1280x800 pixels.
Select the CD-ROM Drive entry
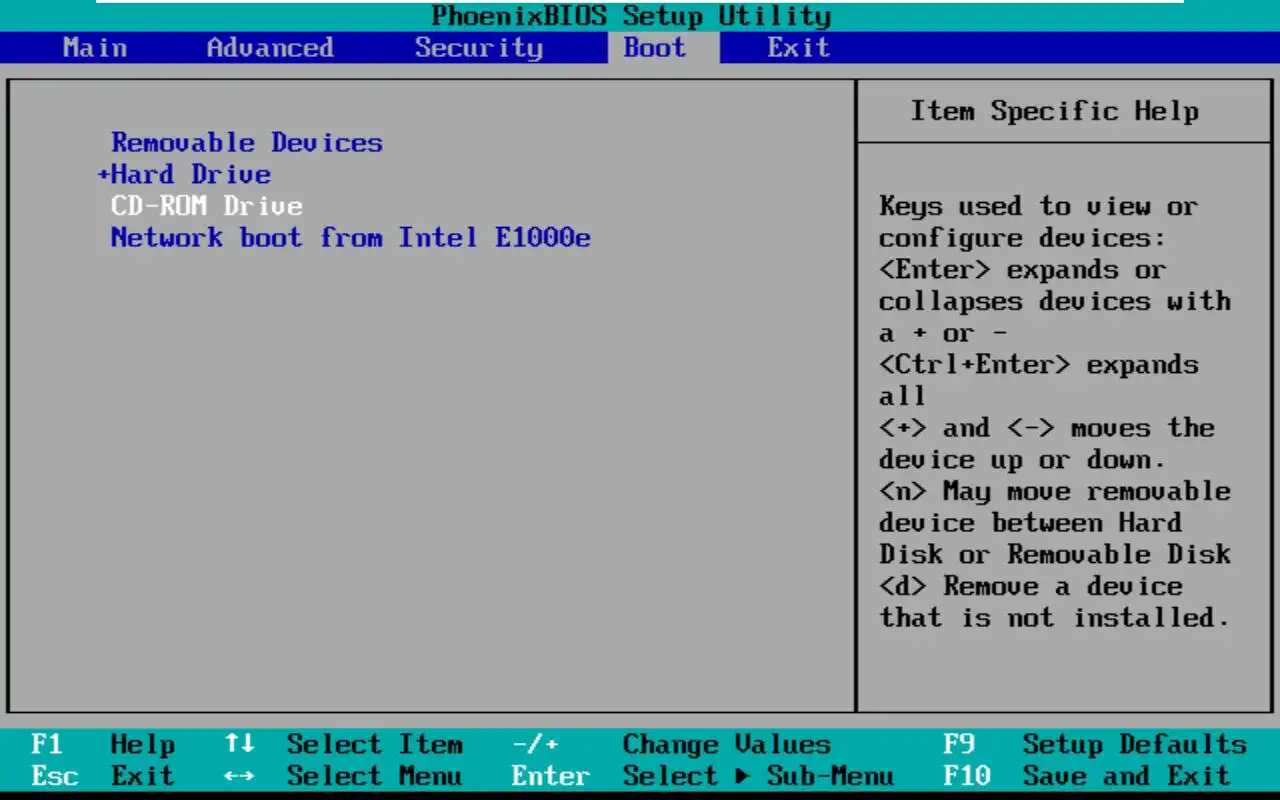(207, 206)
